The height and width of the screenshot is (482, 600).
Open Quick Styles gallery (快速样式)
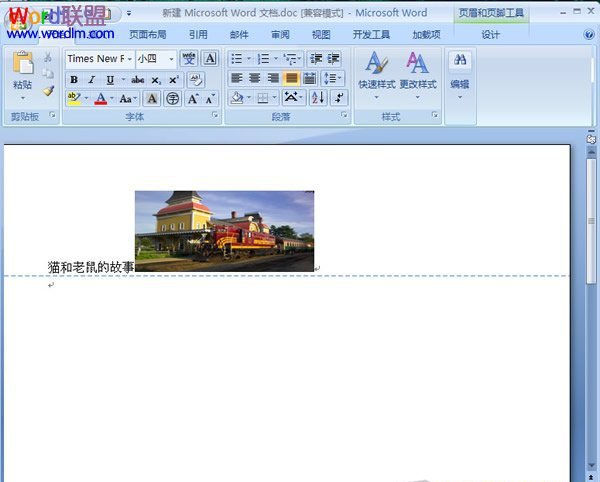coord(377,75)
